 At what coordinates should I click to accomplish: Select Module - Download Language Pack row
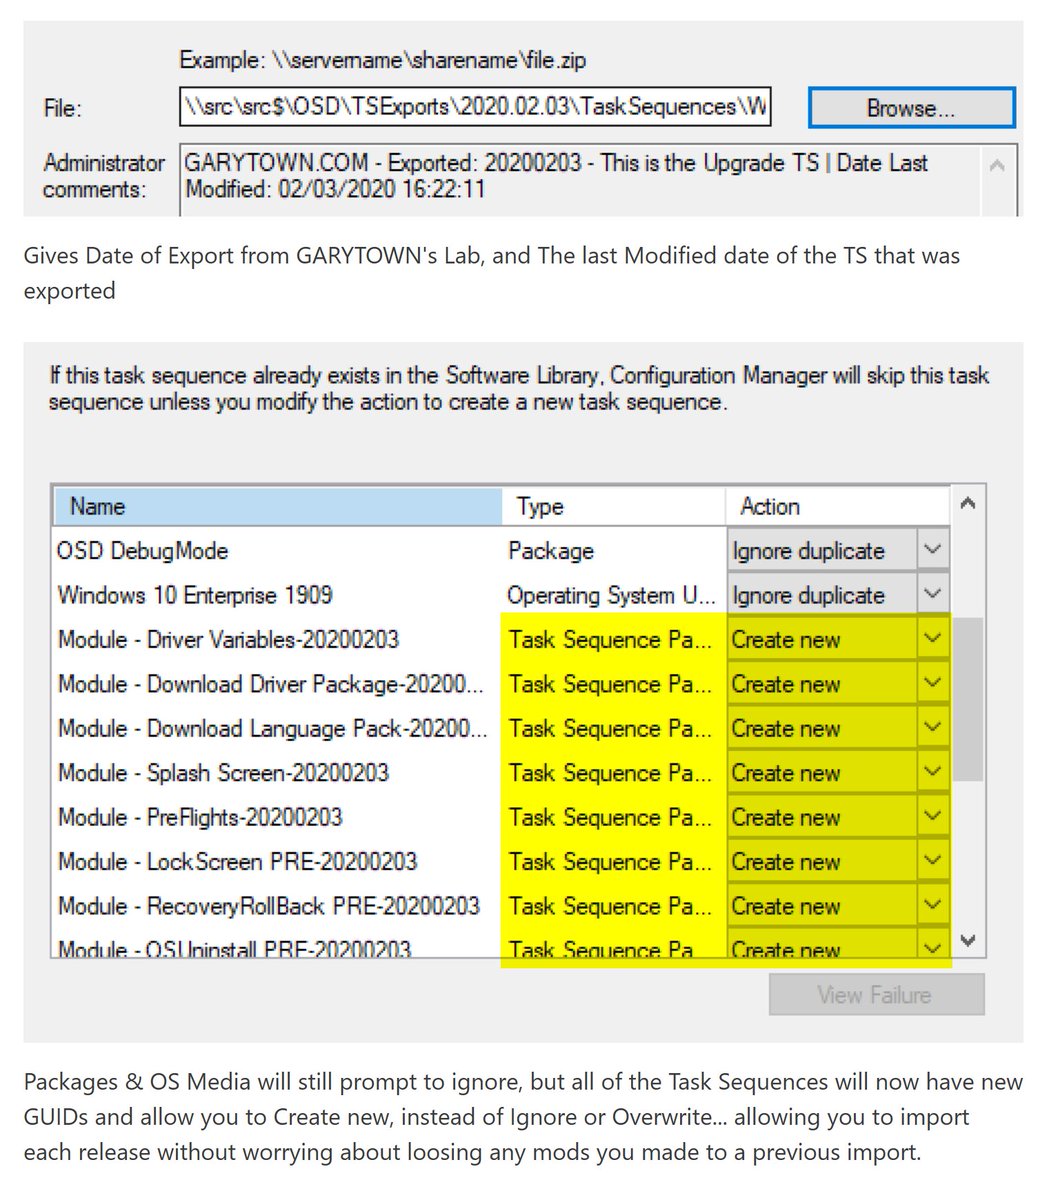(500, 728)
